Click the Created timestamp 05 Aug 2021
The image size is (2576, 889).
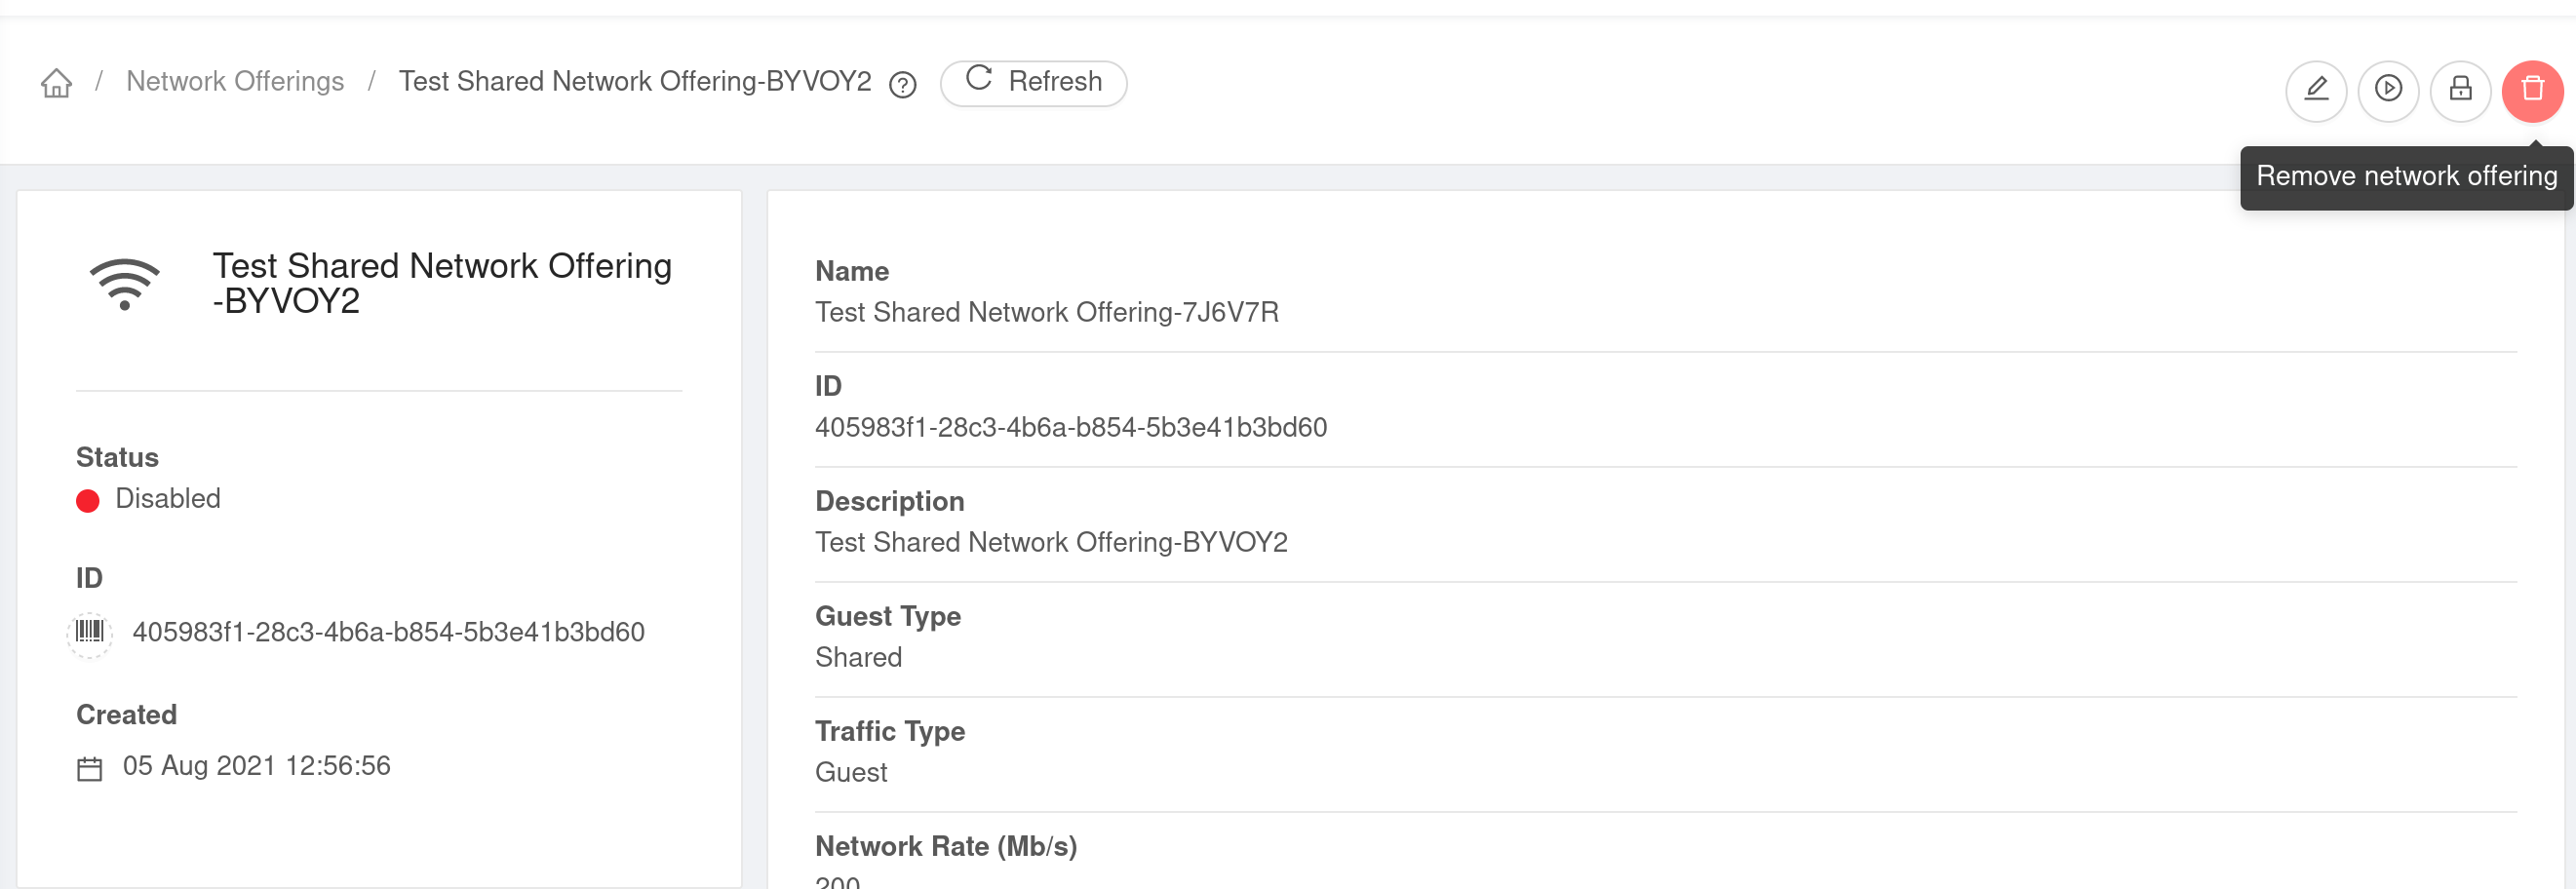[x=256, y=766]
